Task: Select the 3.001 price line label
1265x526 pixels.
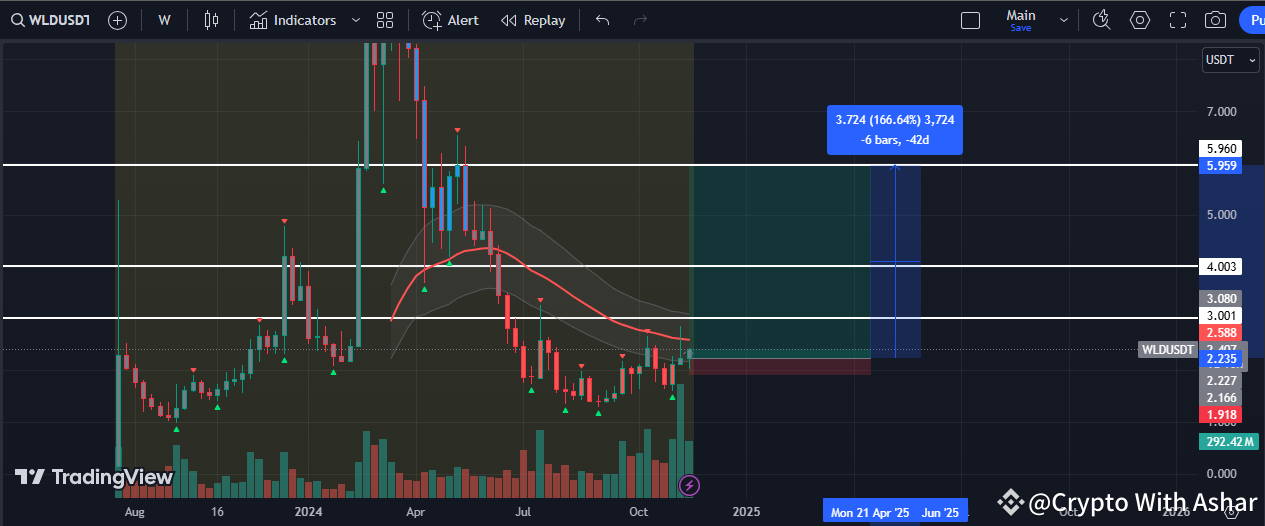Action: pyautogui.click(x=1219, y=316)
